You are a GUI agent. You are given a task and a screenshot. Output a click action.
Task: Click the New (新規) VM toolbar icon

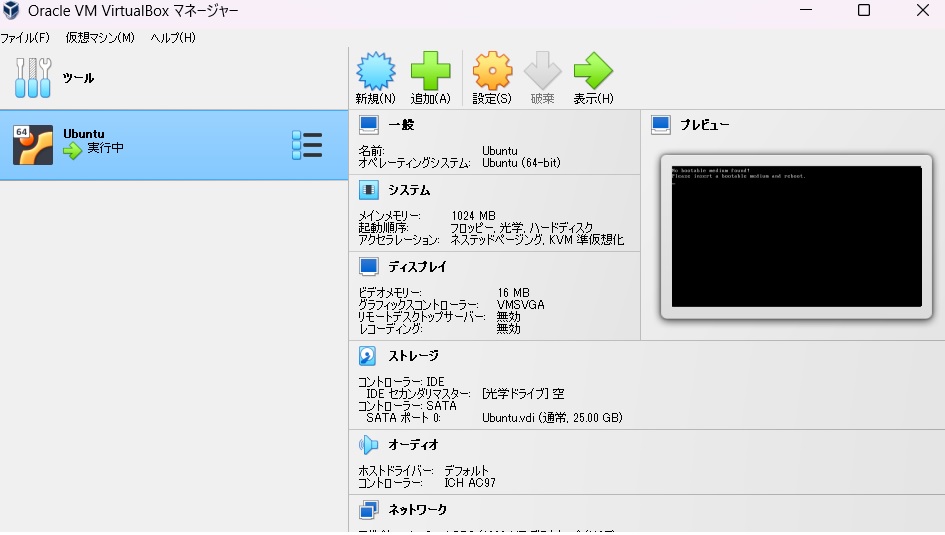(375, 70)
